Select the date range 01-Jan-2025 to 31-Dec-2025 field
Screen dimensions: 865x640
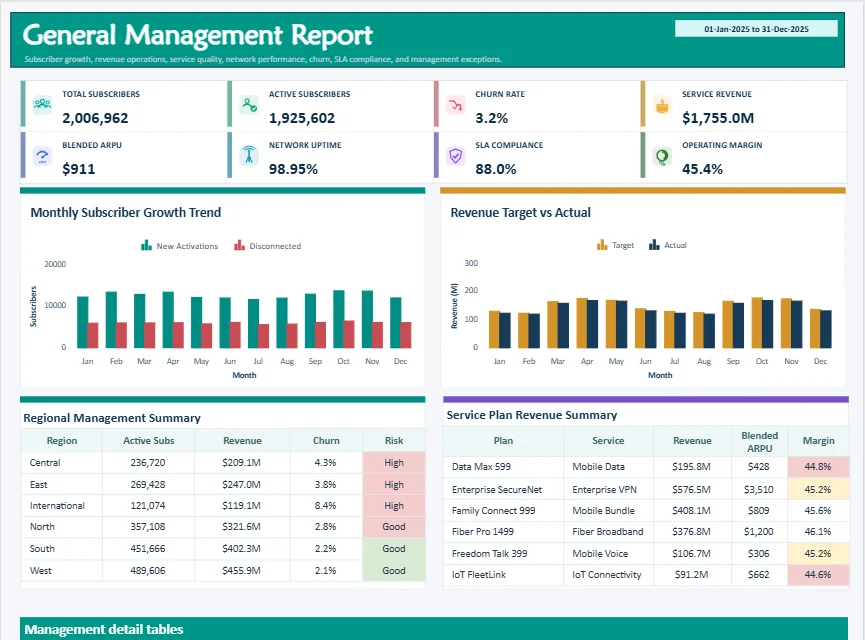pyautogui.click(x=756, y=29)
